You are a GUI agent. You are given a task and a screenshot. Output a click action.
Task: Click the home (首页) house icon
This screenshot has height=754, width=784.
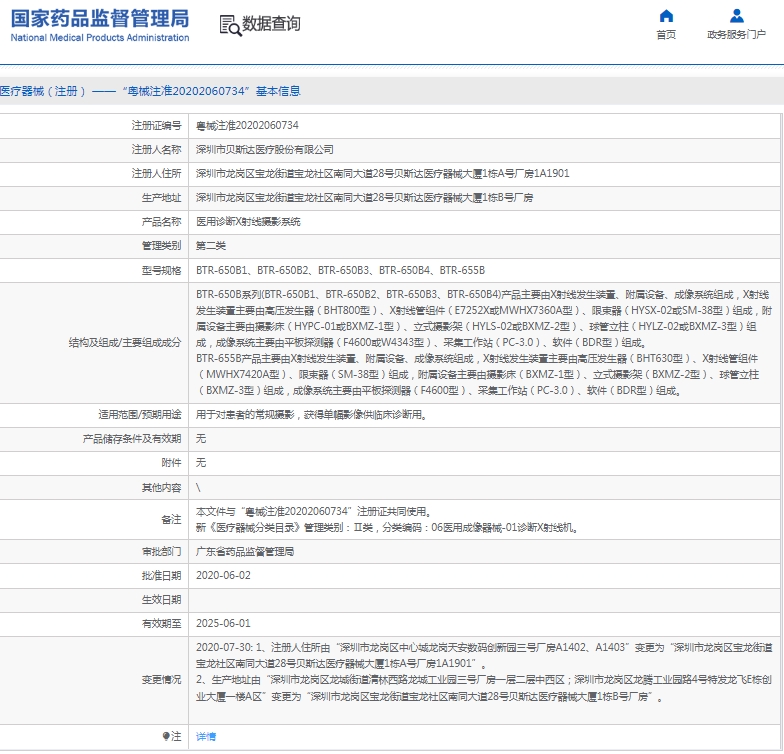[666, 16]
